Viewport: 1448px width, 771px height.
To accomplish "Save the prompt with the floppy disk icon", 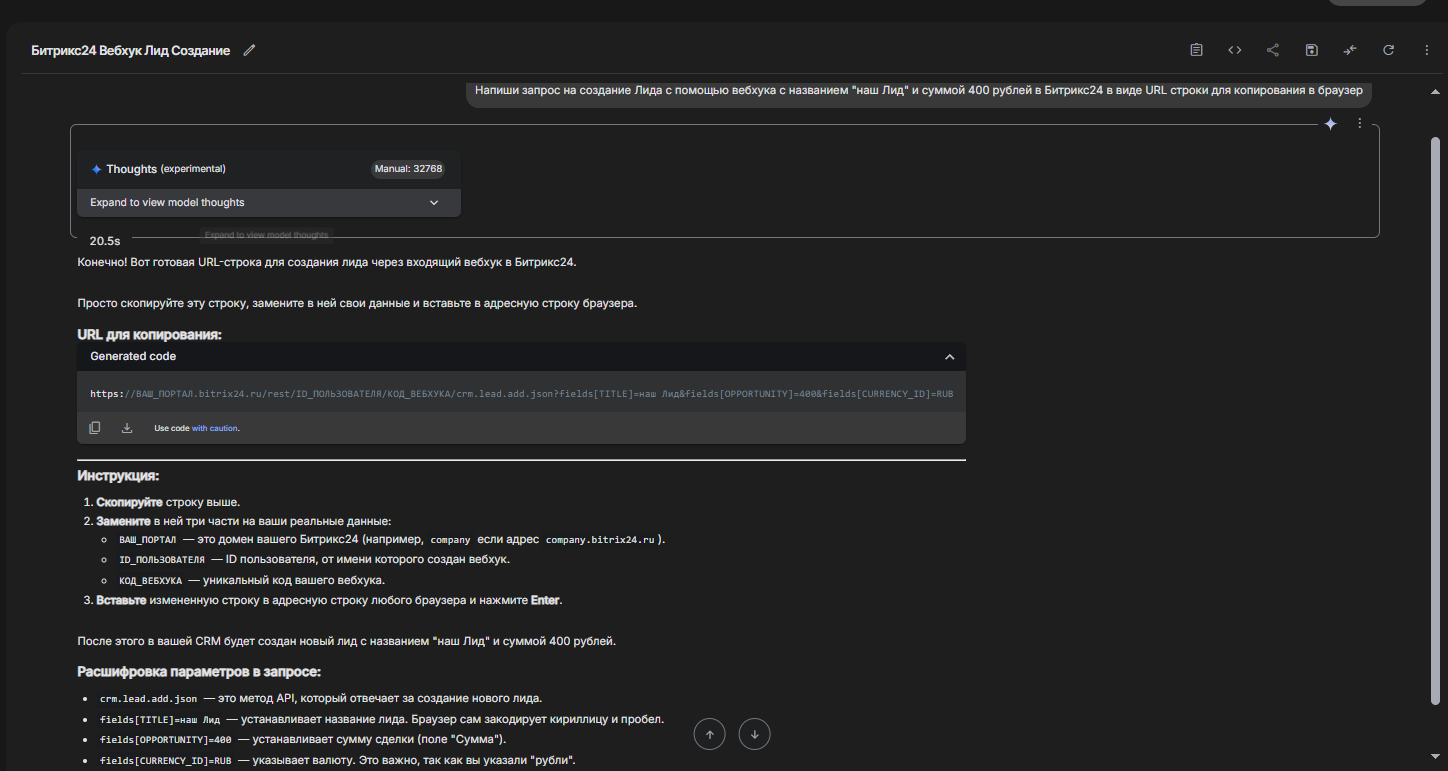I will [1312, 50].
